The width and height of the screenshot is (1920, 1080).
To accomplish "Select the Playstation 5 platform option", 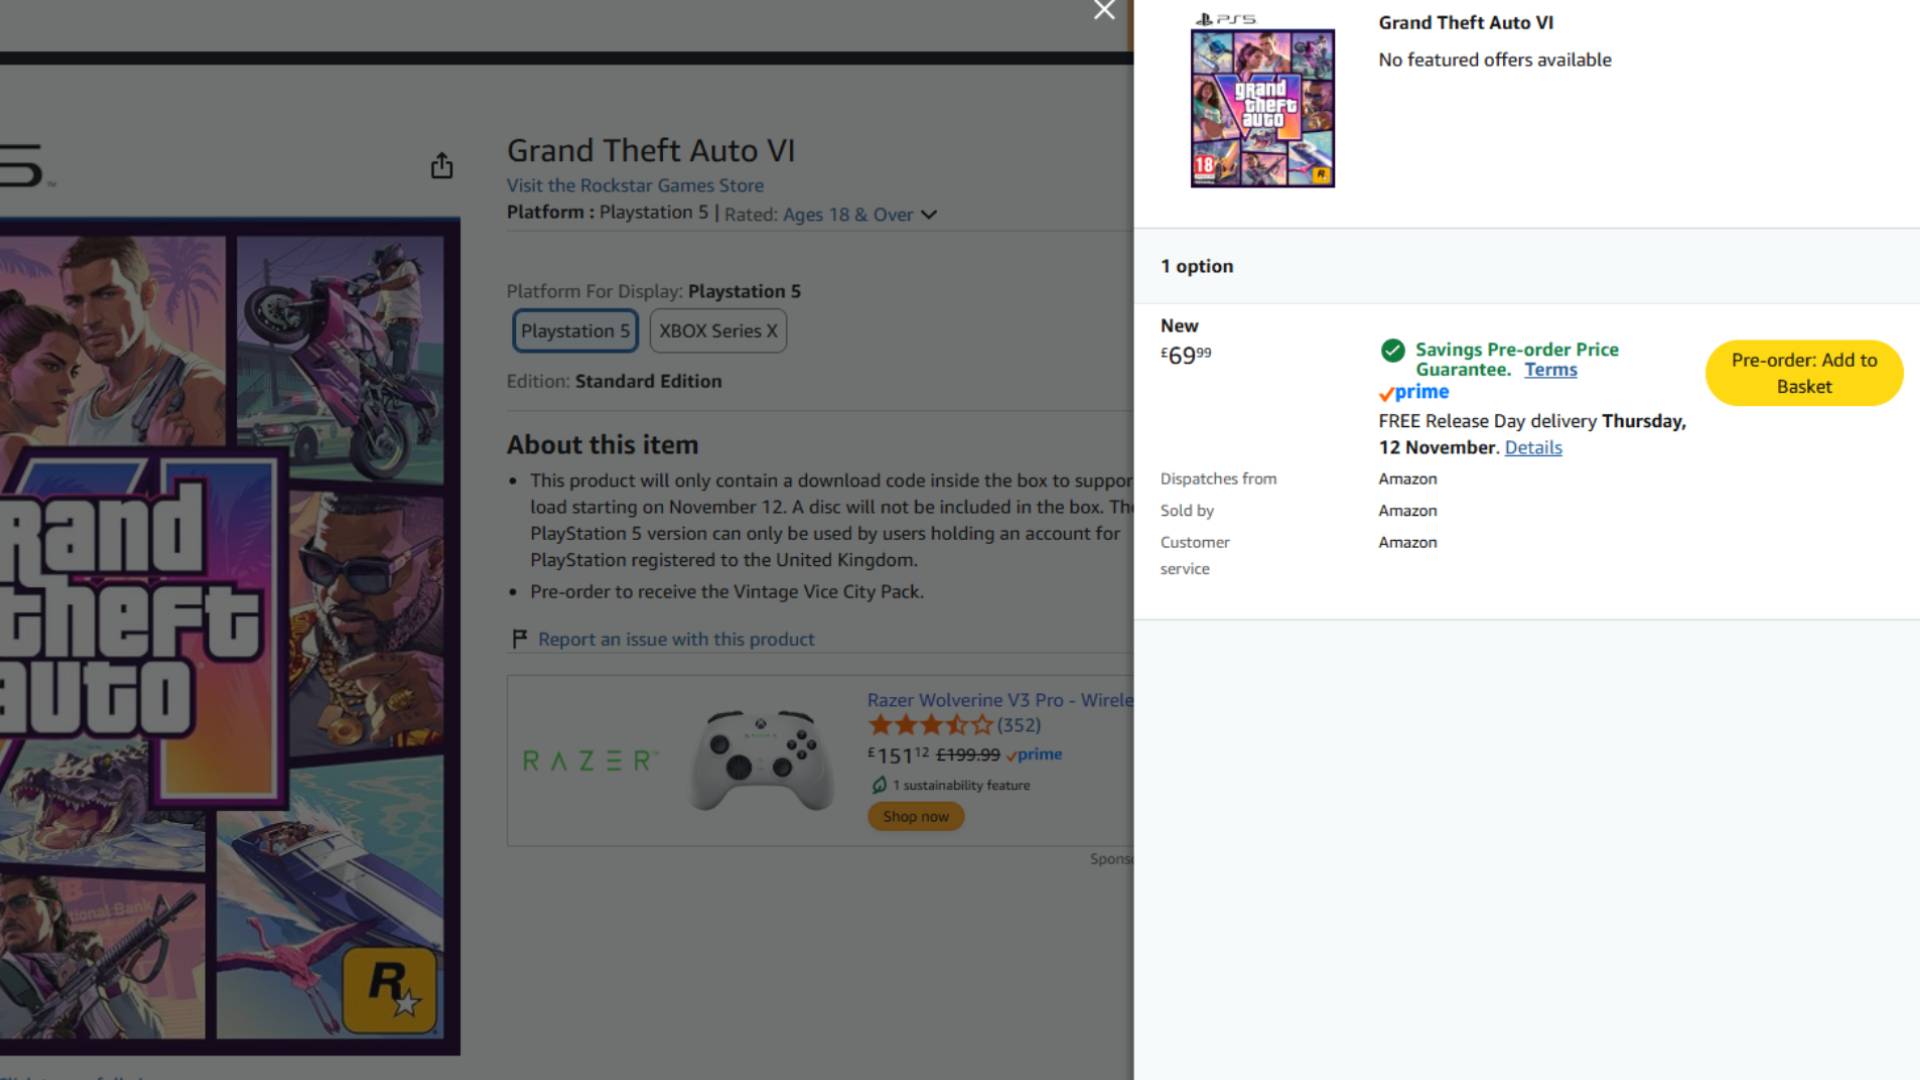I will click(576, 331).
